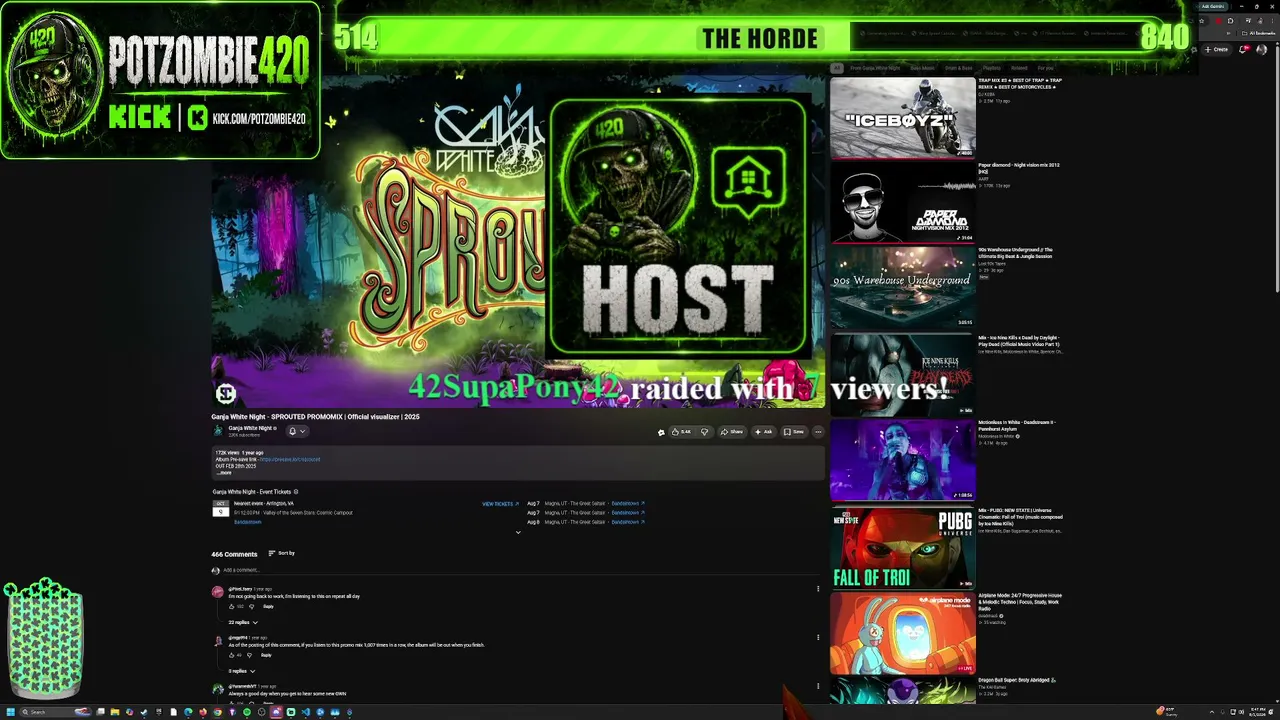1280x720 pixels.
Task: Reply to the 'not going back to work' comment
Action: (x=268, y=606)
